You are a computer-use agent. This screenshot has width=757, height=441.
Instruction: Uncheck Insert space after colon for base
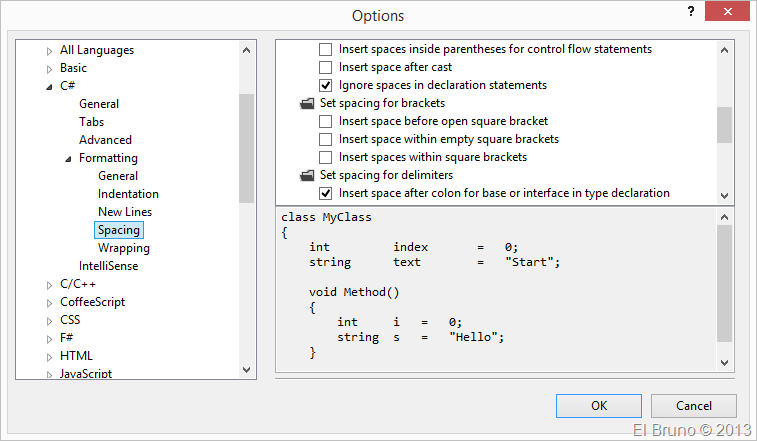[x=325, y=193]
